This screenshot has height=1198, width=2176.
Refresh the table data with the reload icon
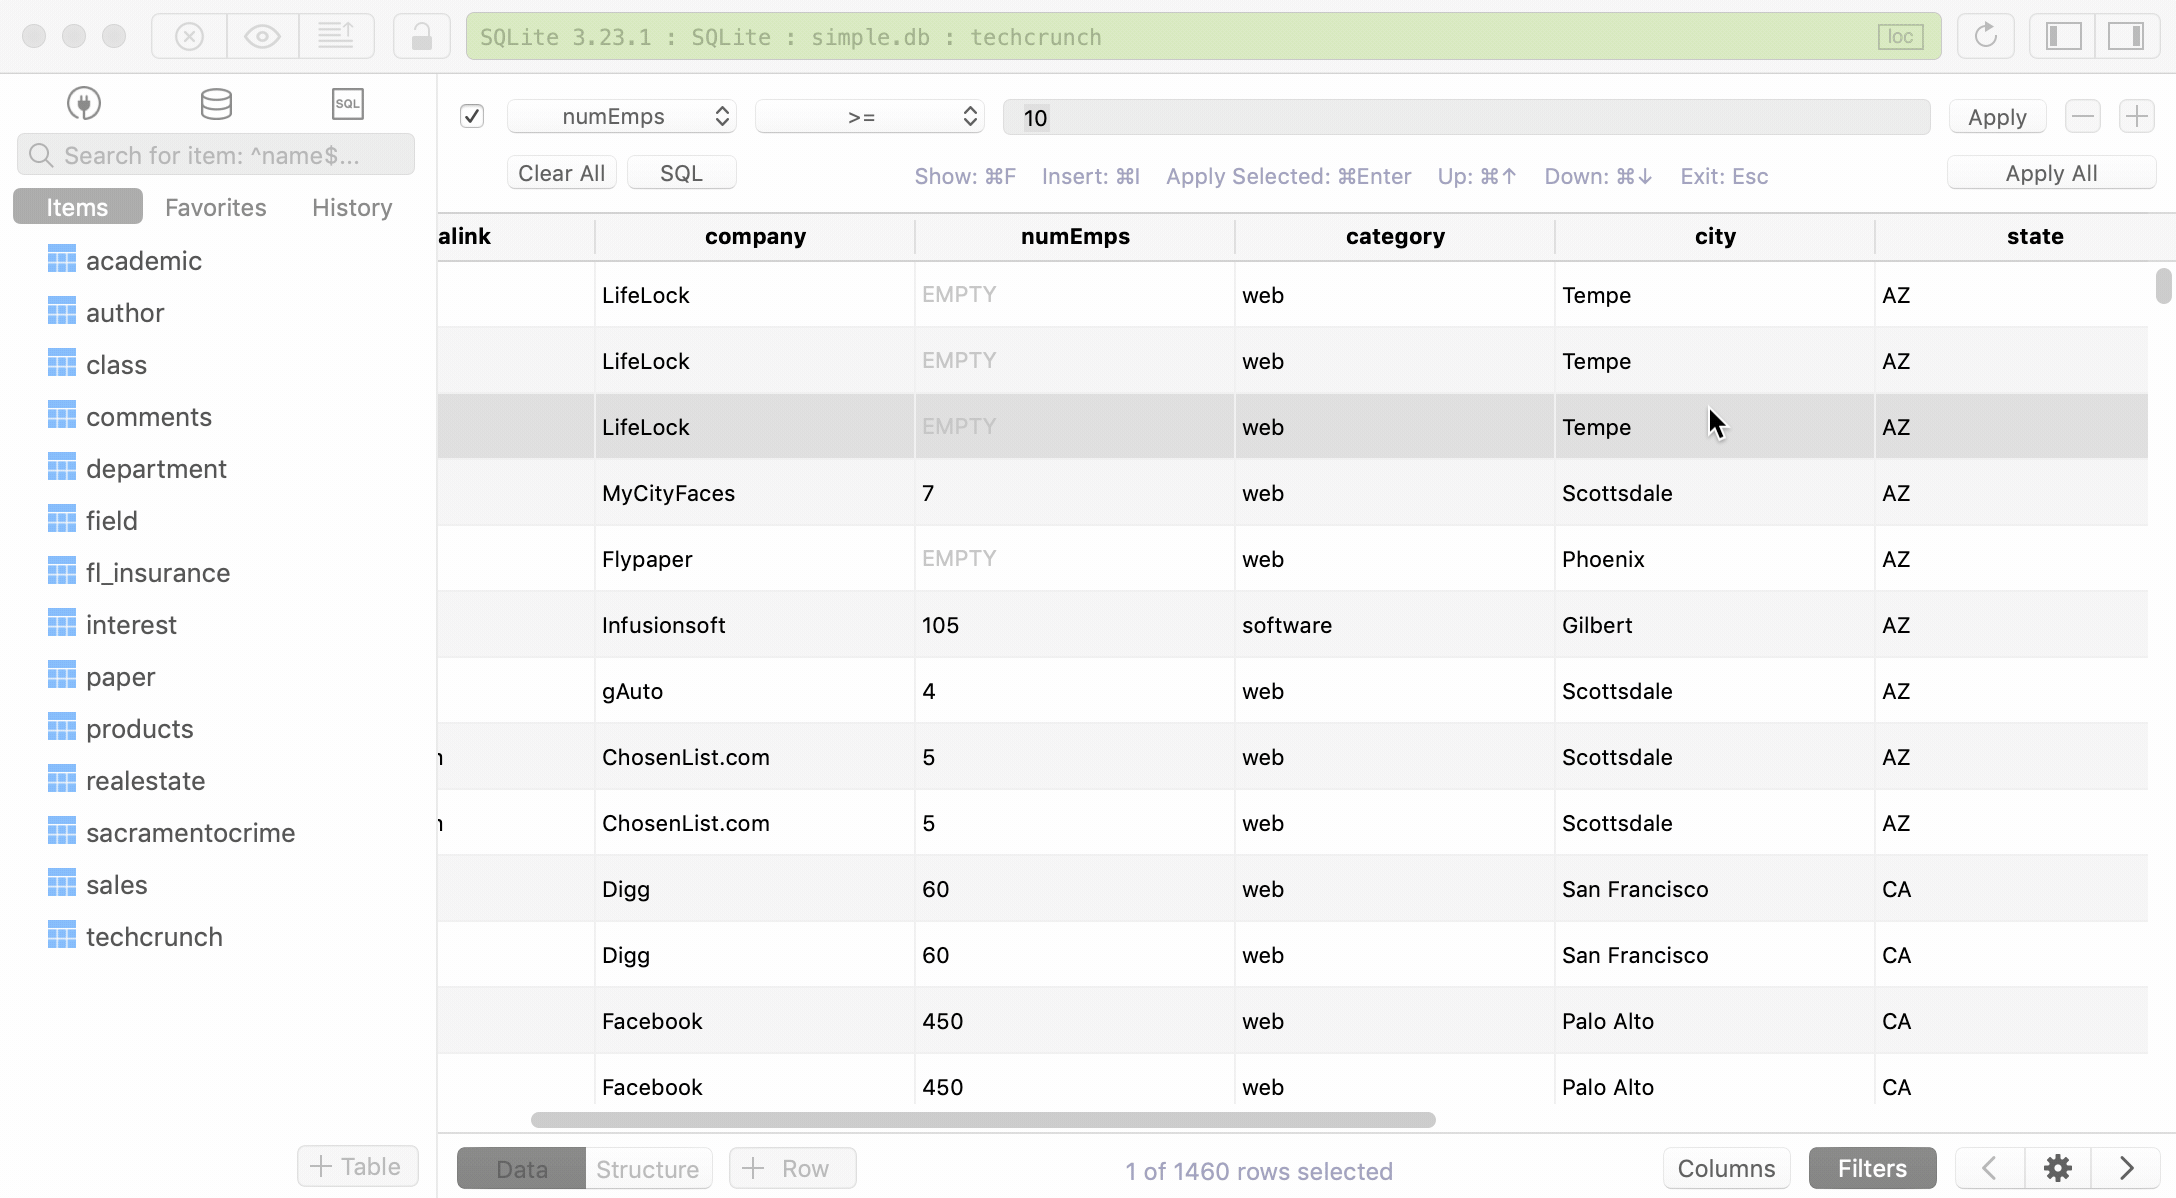1986,36
